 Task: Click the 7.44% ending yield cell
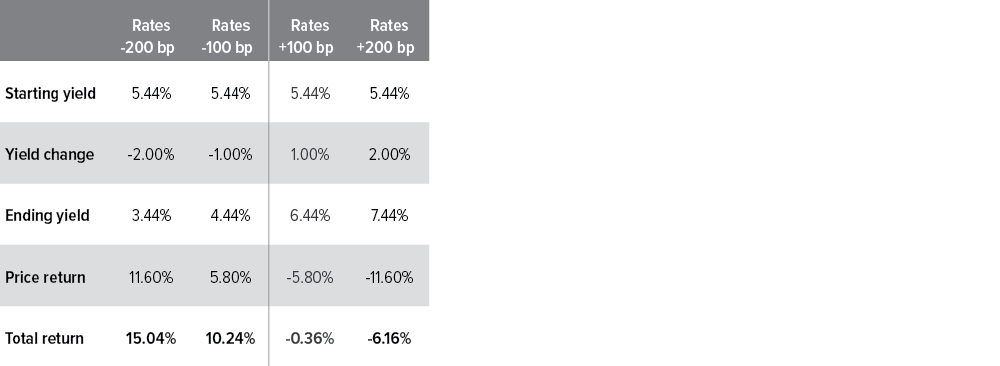click(x=389, y=216)
